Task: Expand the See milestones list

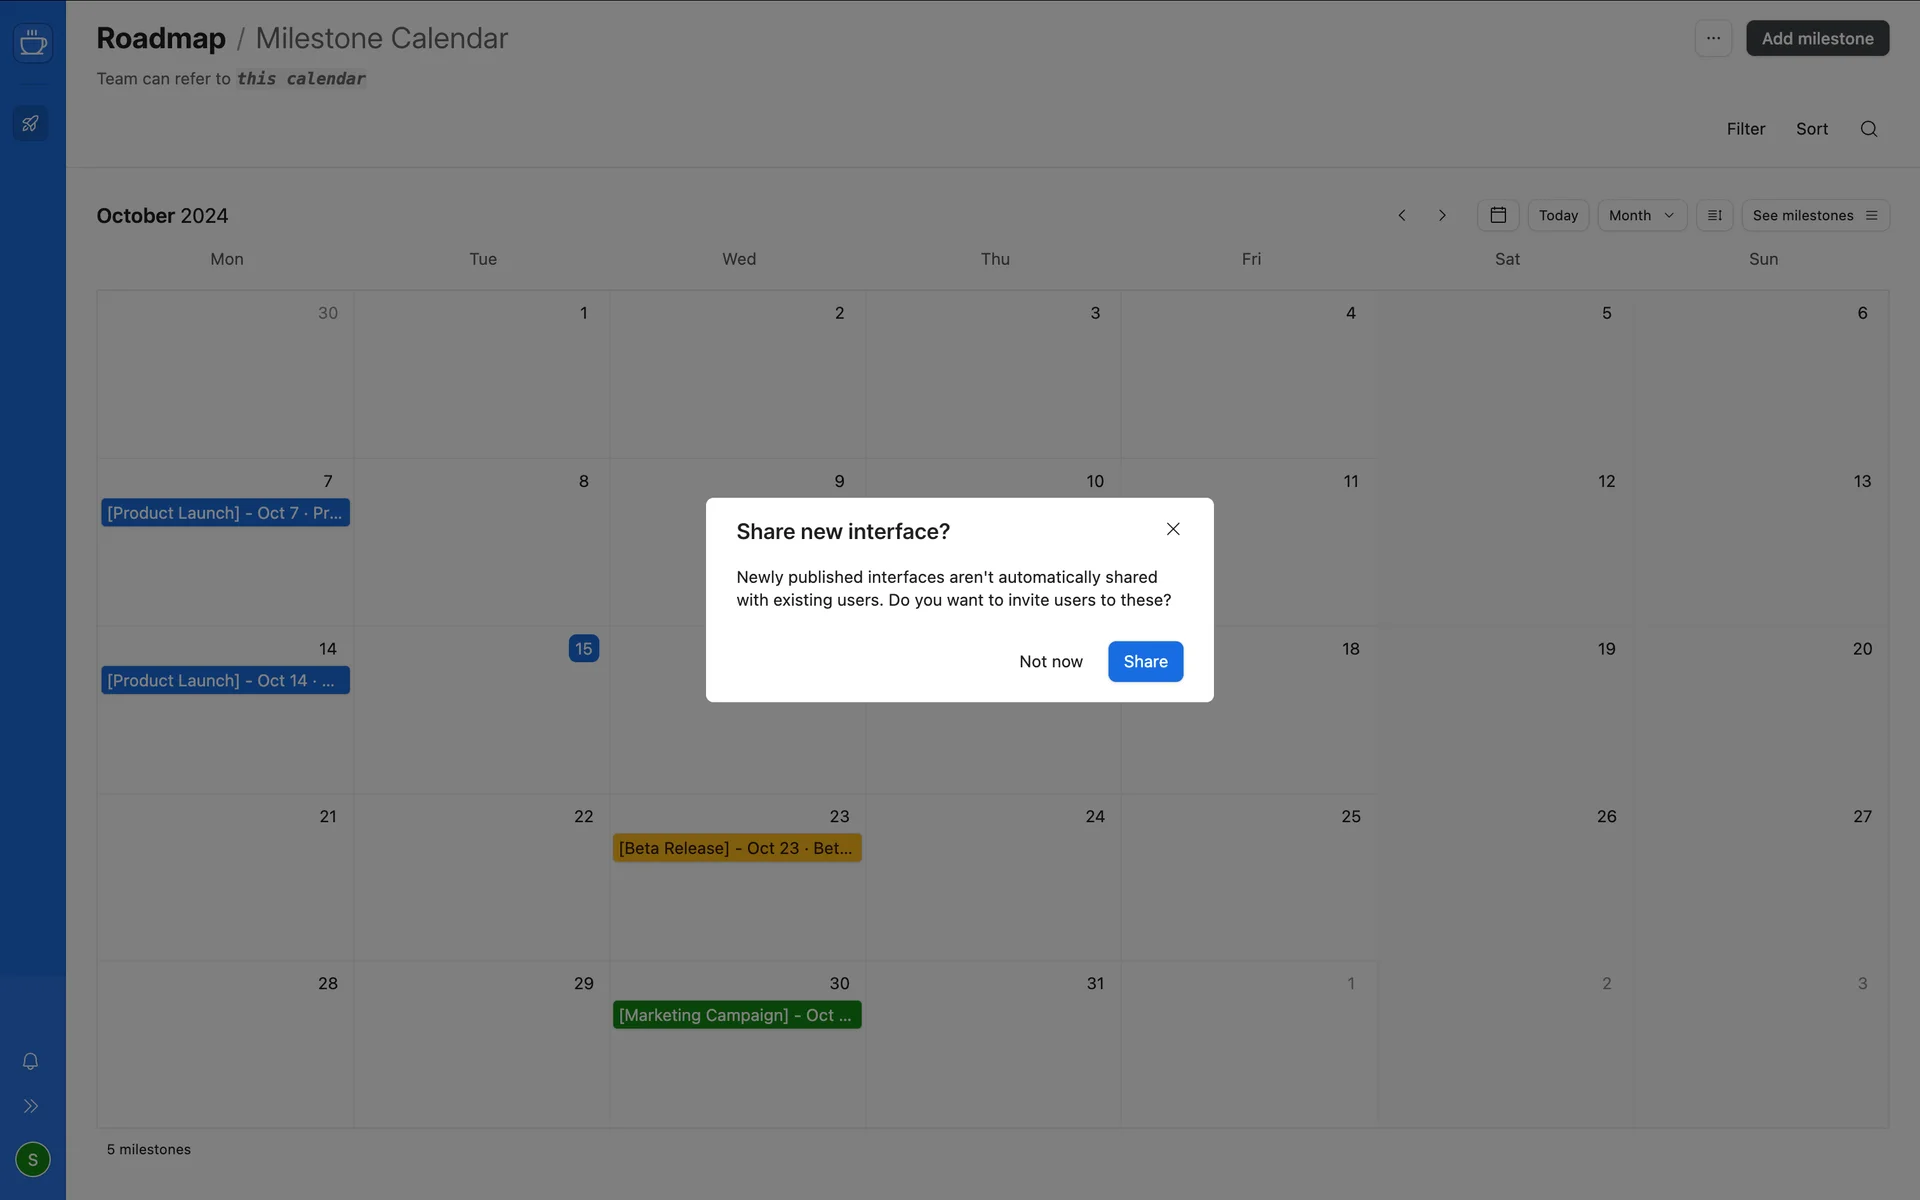Action: click(1814, 216)
